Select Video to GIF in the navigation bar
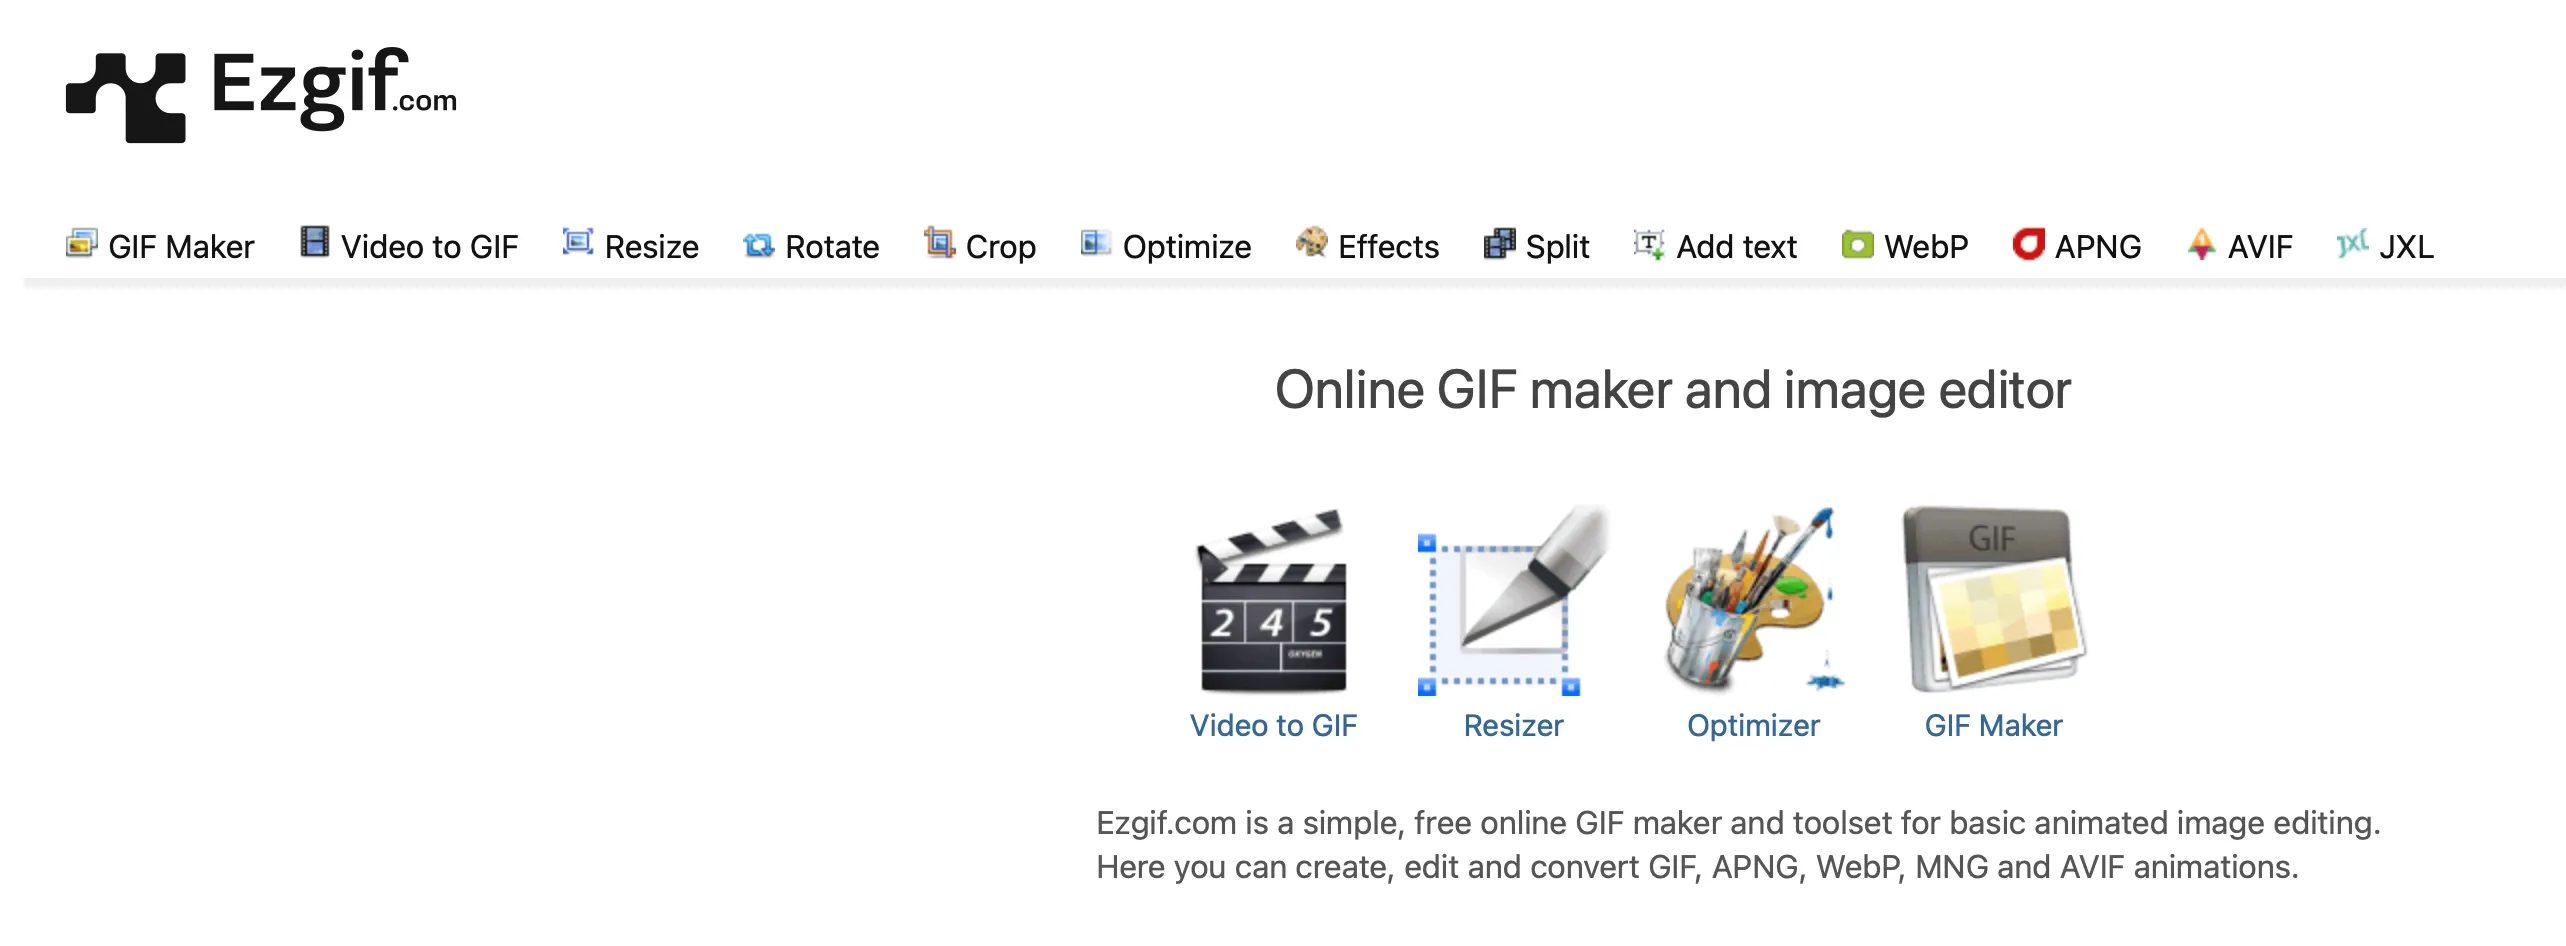Screen dimensions: 2566x946 [429, 247]
